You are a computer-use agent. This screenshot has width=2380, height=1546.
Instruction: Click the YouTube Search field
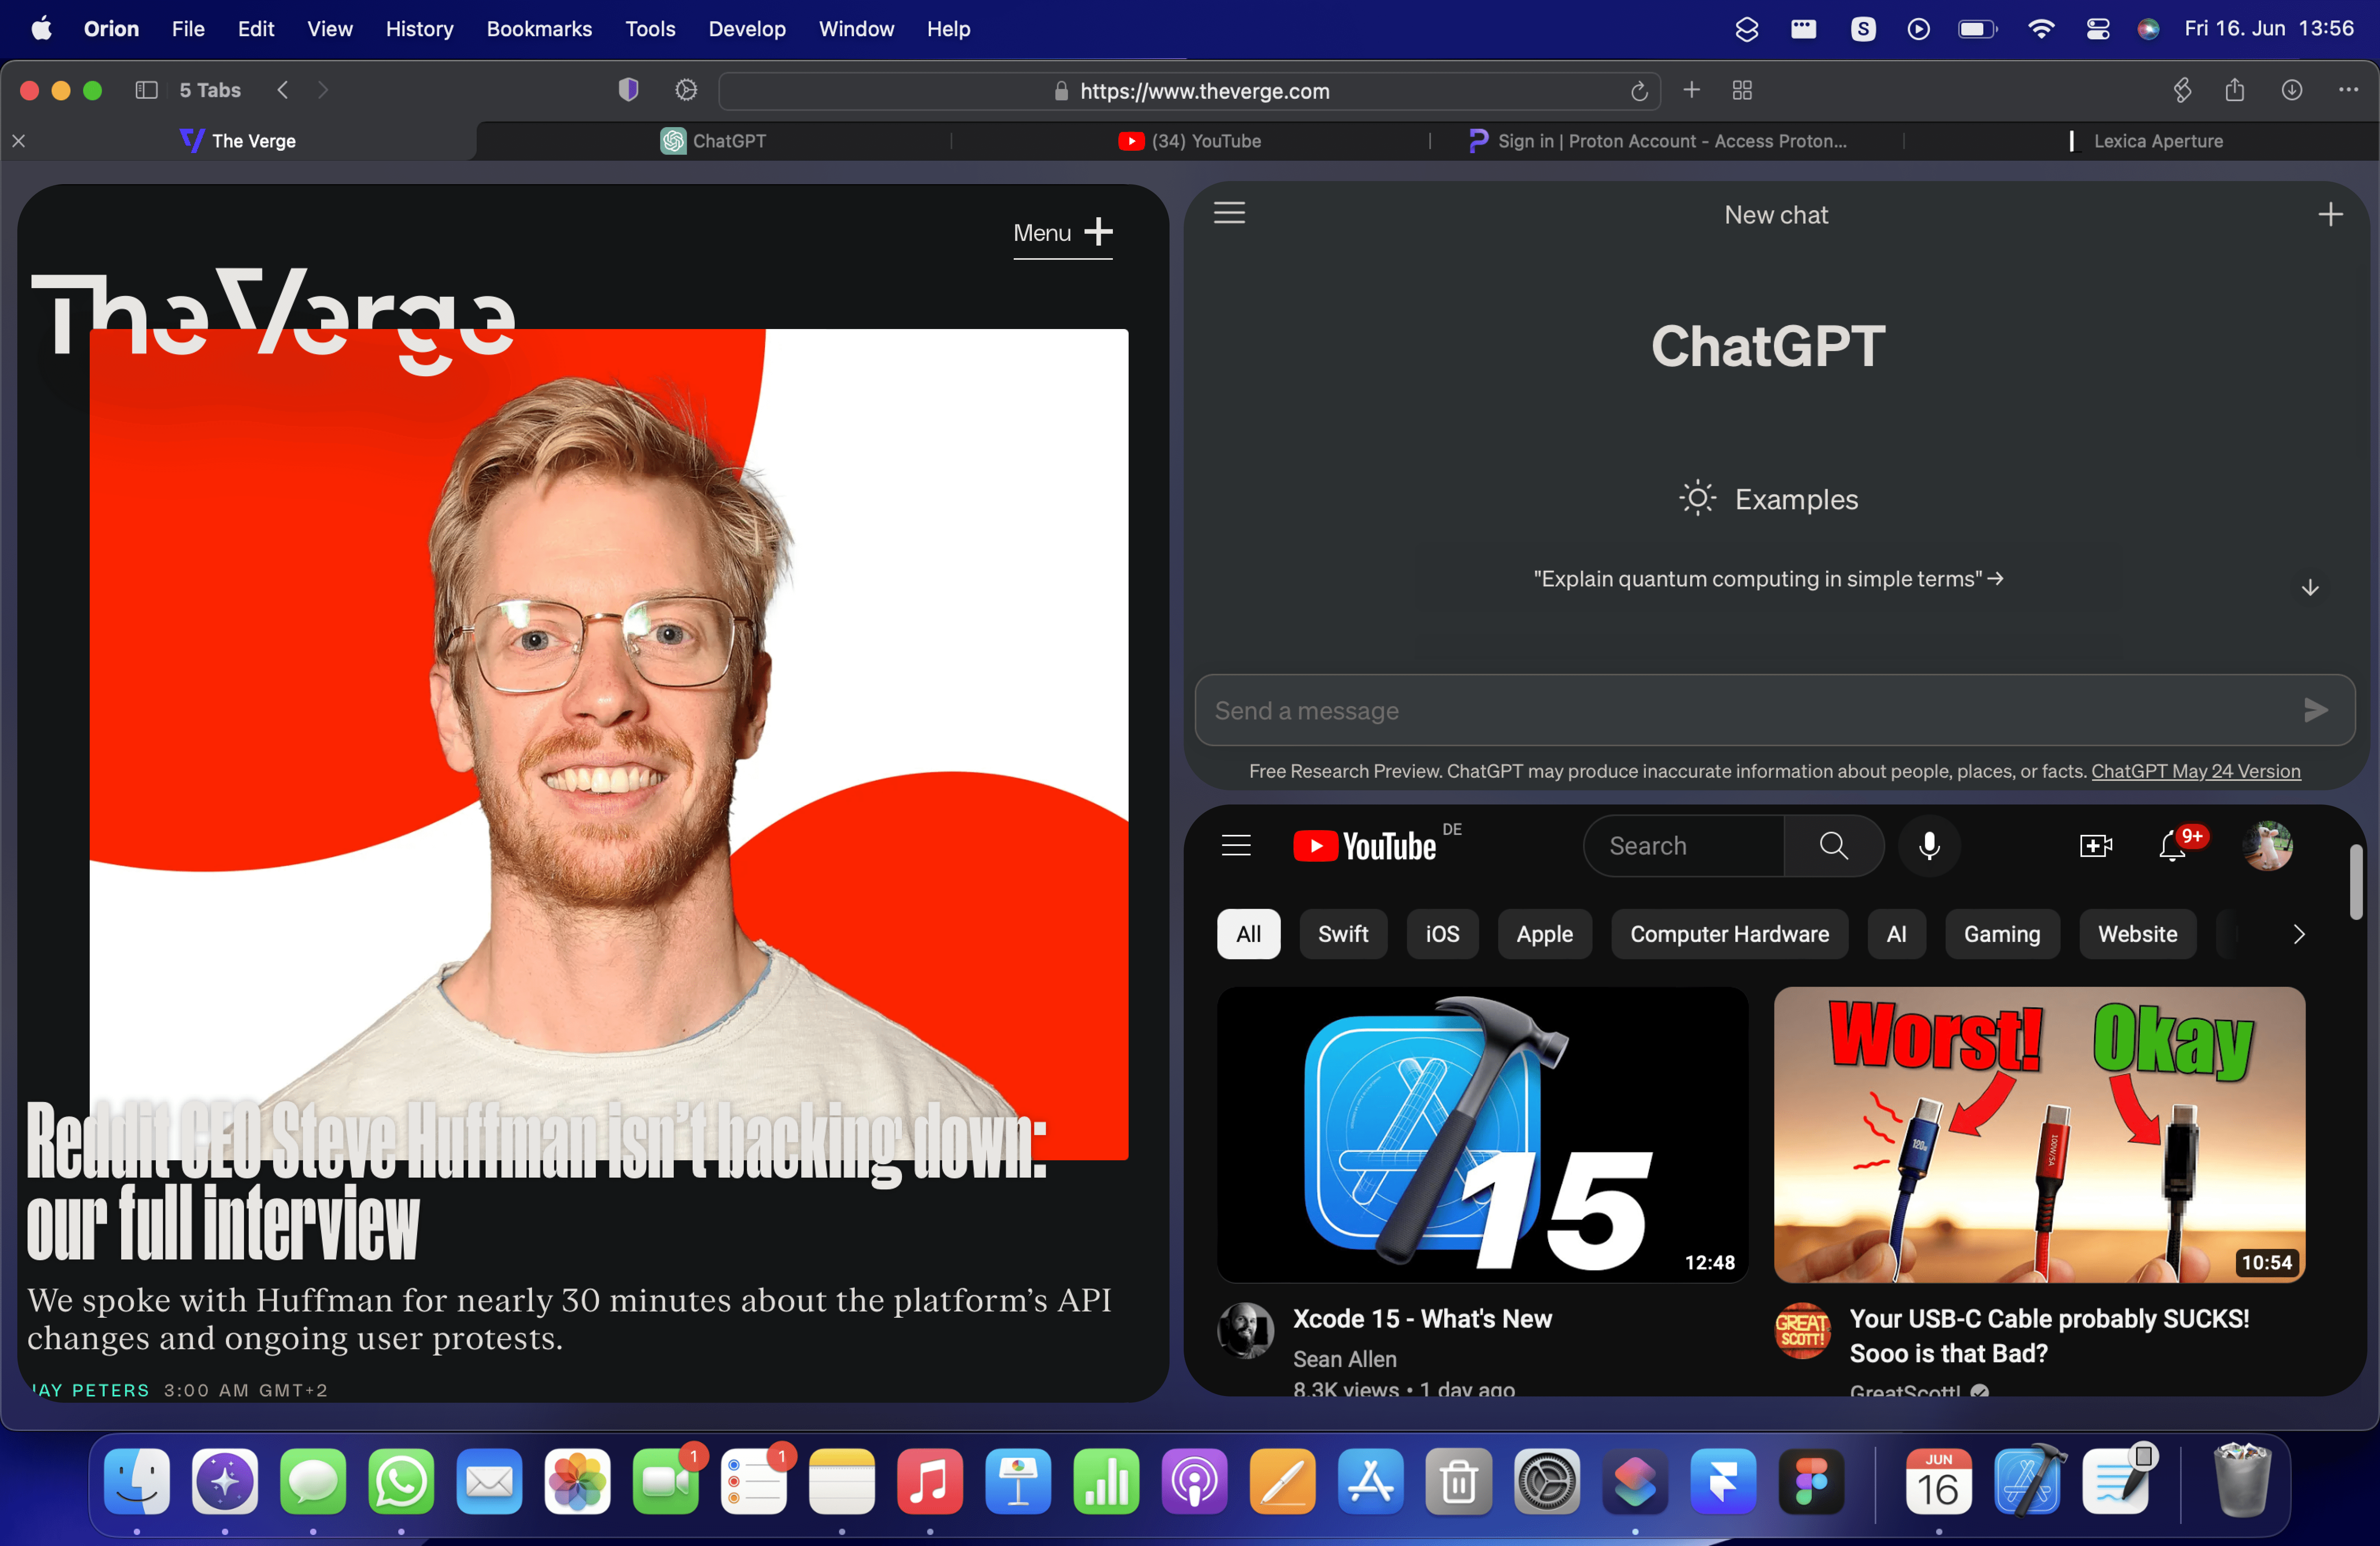click(x=1685, y=846)
